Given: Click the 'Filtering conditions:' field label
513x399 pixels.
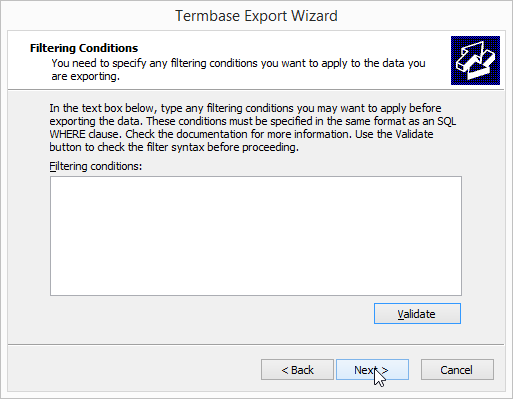Looking at the screenshot, I should [96, 166].
